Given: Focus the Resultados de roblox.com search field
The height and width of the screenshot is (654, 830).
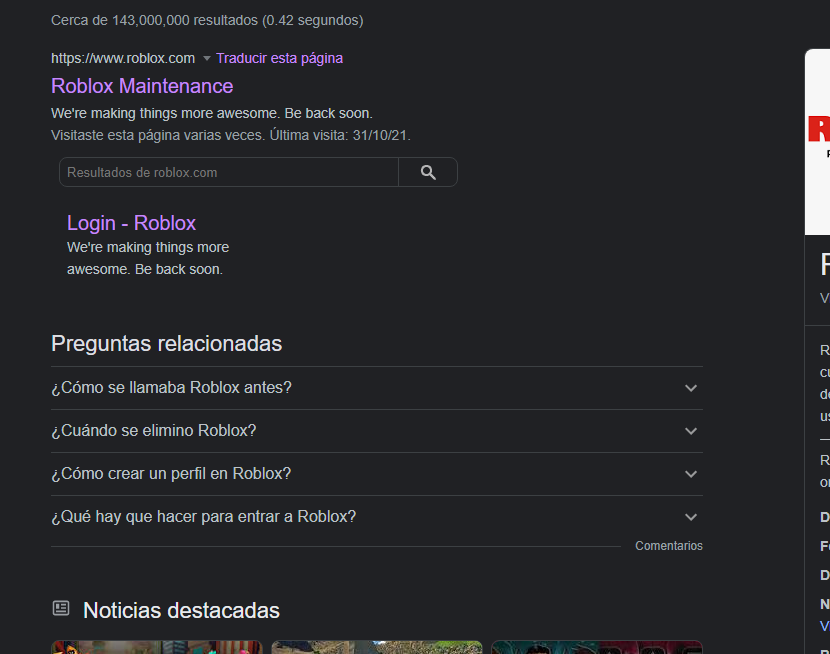Looking at the screenshot, I should point(229,172).
